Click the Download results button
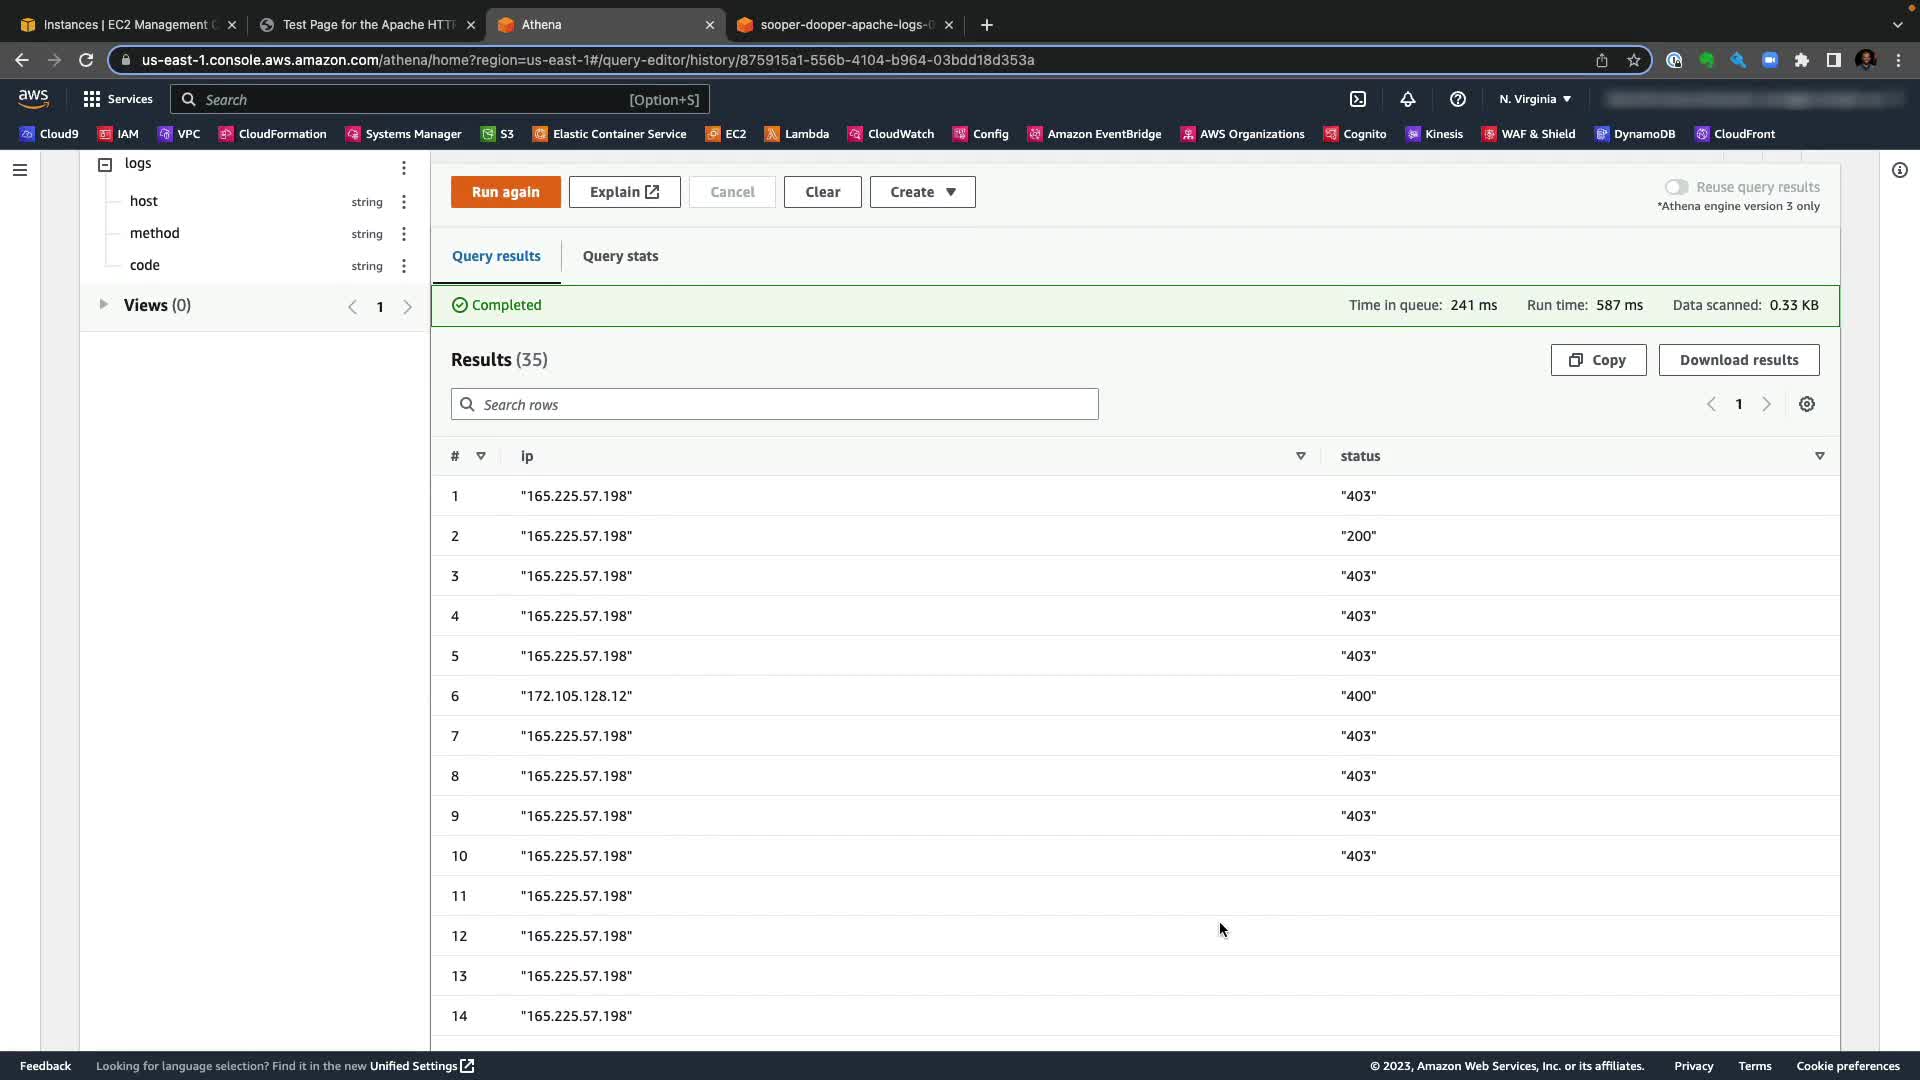 tap(1738, 360)
